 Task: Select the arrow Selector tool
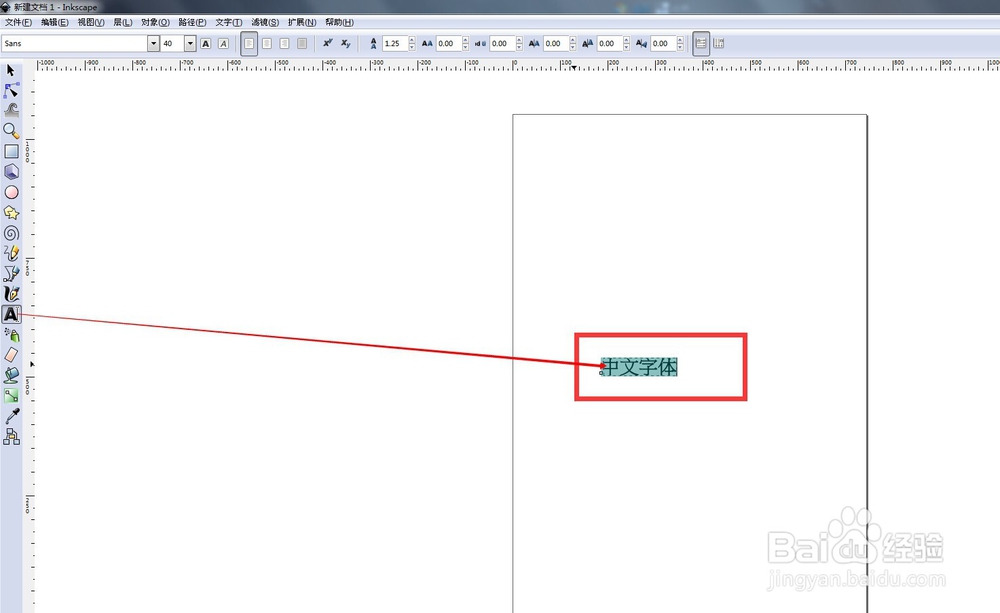coord(11,70)
